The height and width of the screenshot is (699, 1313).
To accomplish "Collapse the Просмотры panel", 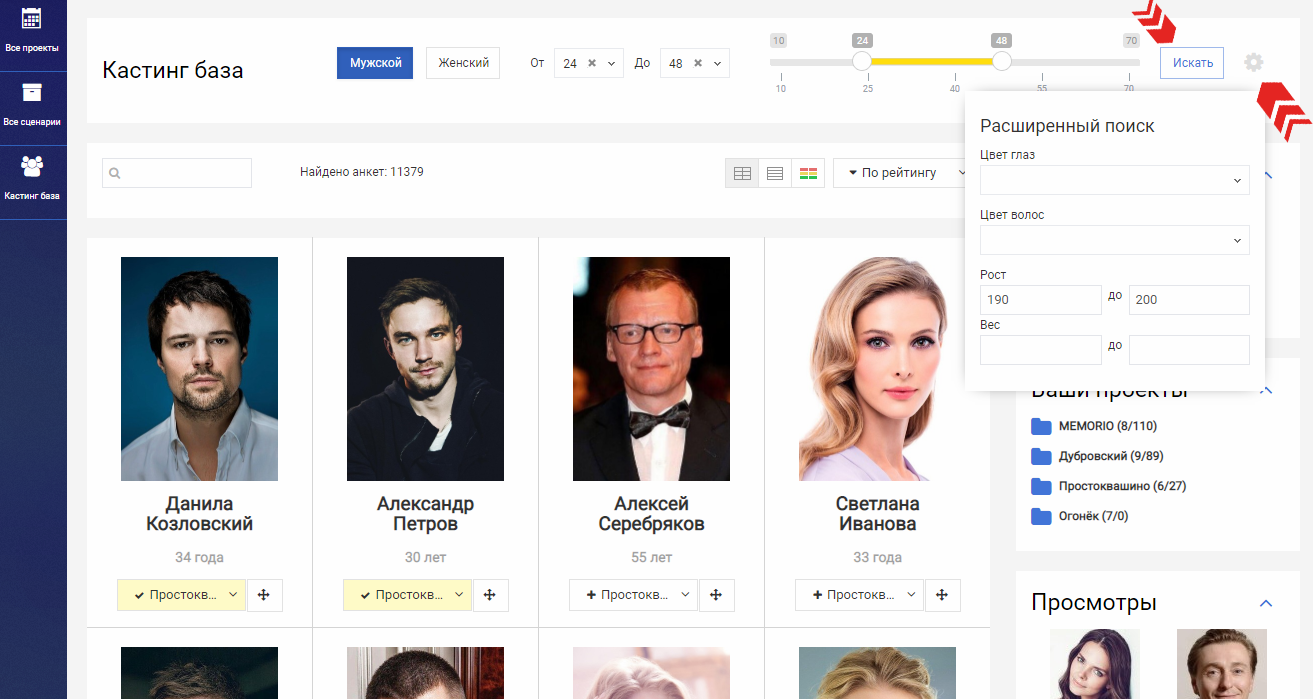I will point(1266,603).
